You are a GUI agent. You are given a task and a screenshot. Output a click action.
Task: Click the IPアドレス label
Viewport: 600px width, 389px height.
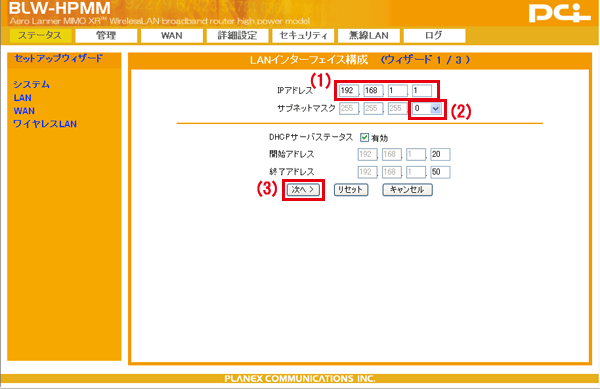pyautogui.click(x=295, y=91)
